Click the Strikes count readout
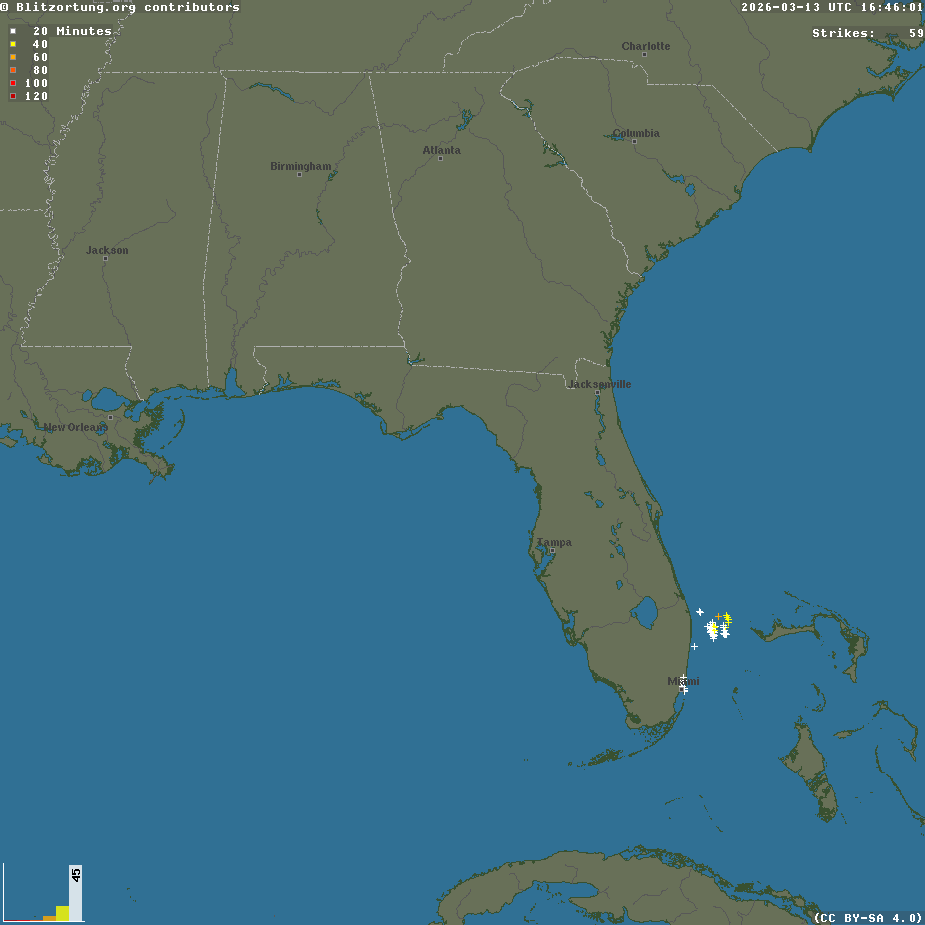The height and width of the screenshot is (925, 925). click(867, 33)
